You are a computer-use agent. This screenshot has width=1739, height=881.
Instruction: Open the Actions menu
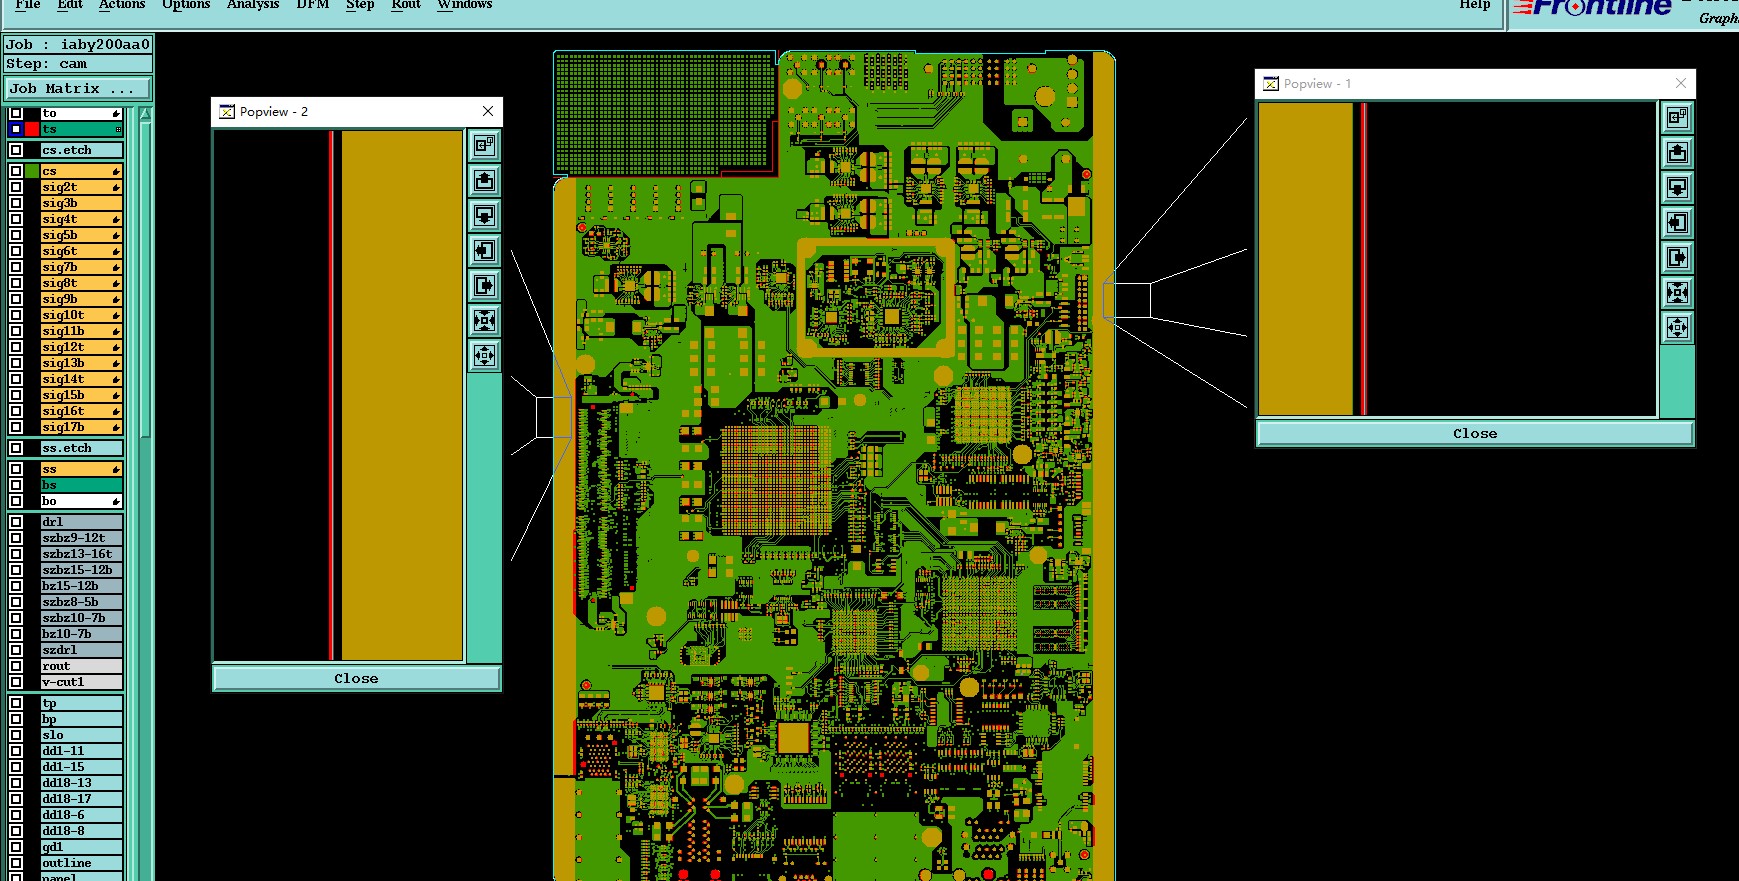point(122,5)
